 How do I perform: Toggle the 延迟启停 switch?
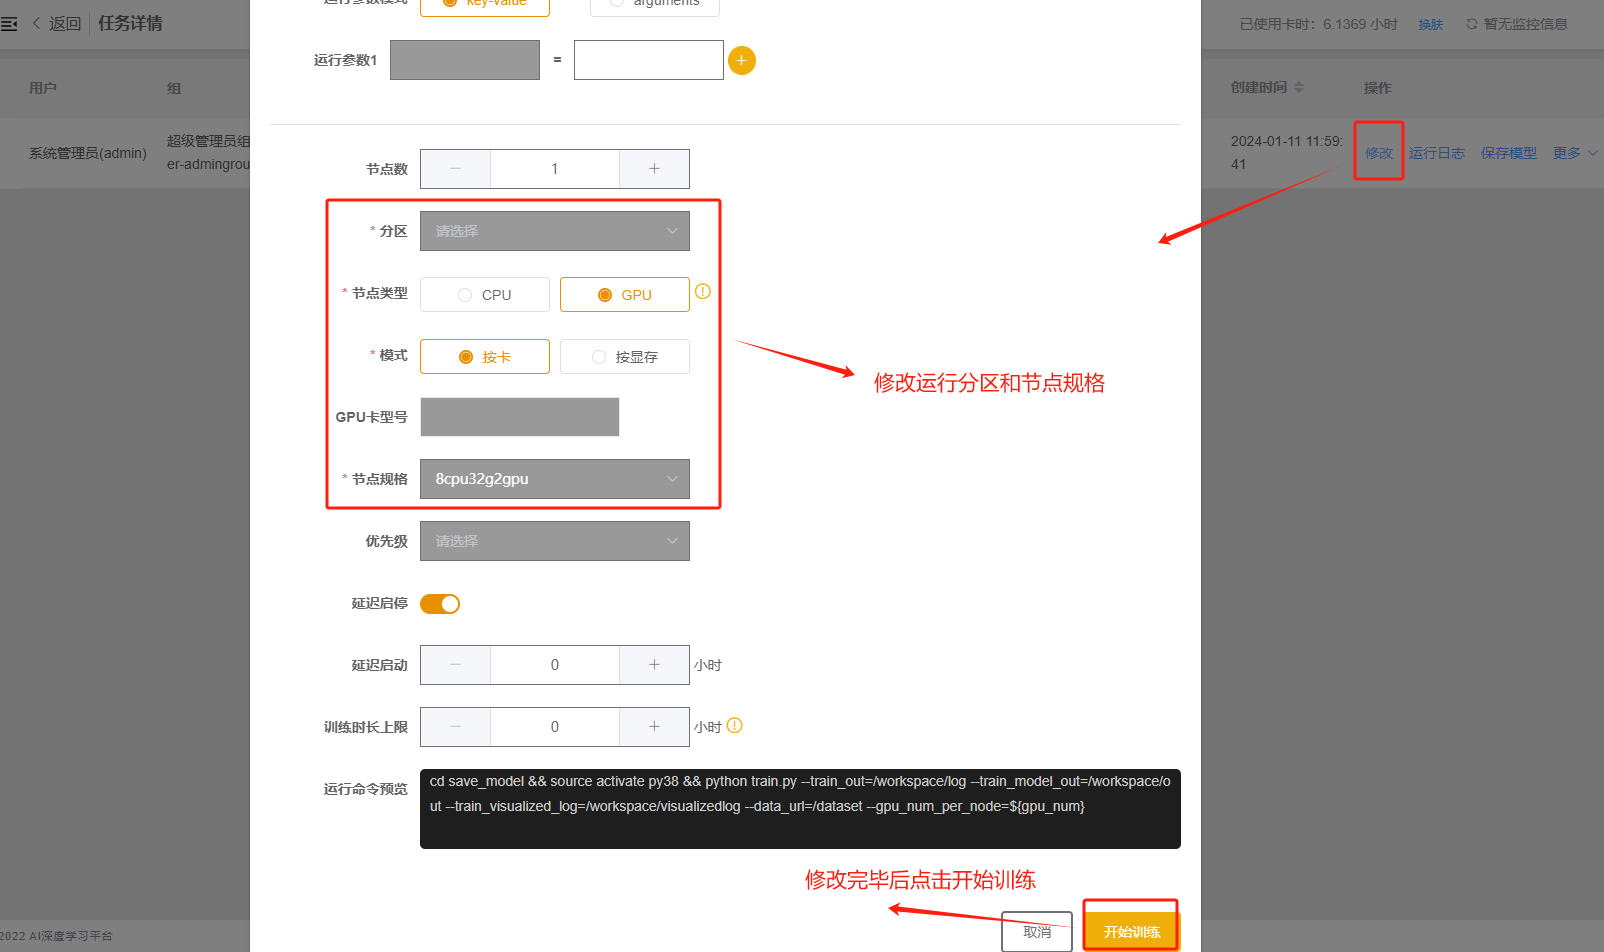[440, 604]
